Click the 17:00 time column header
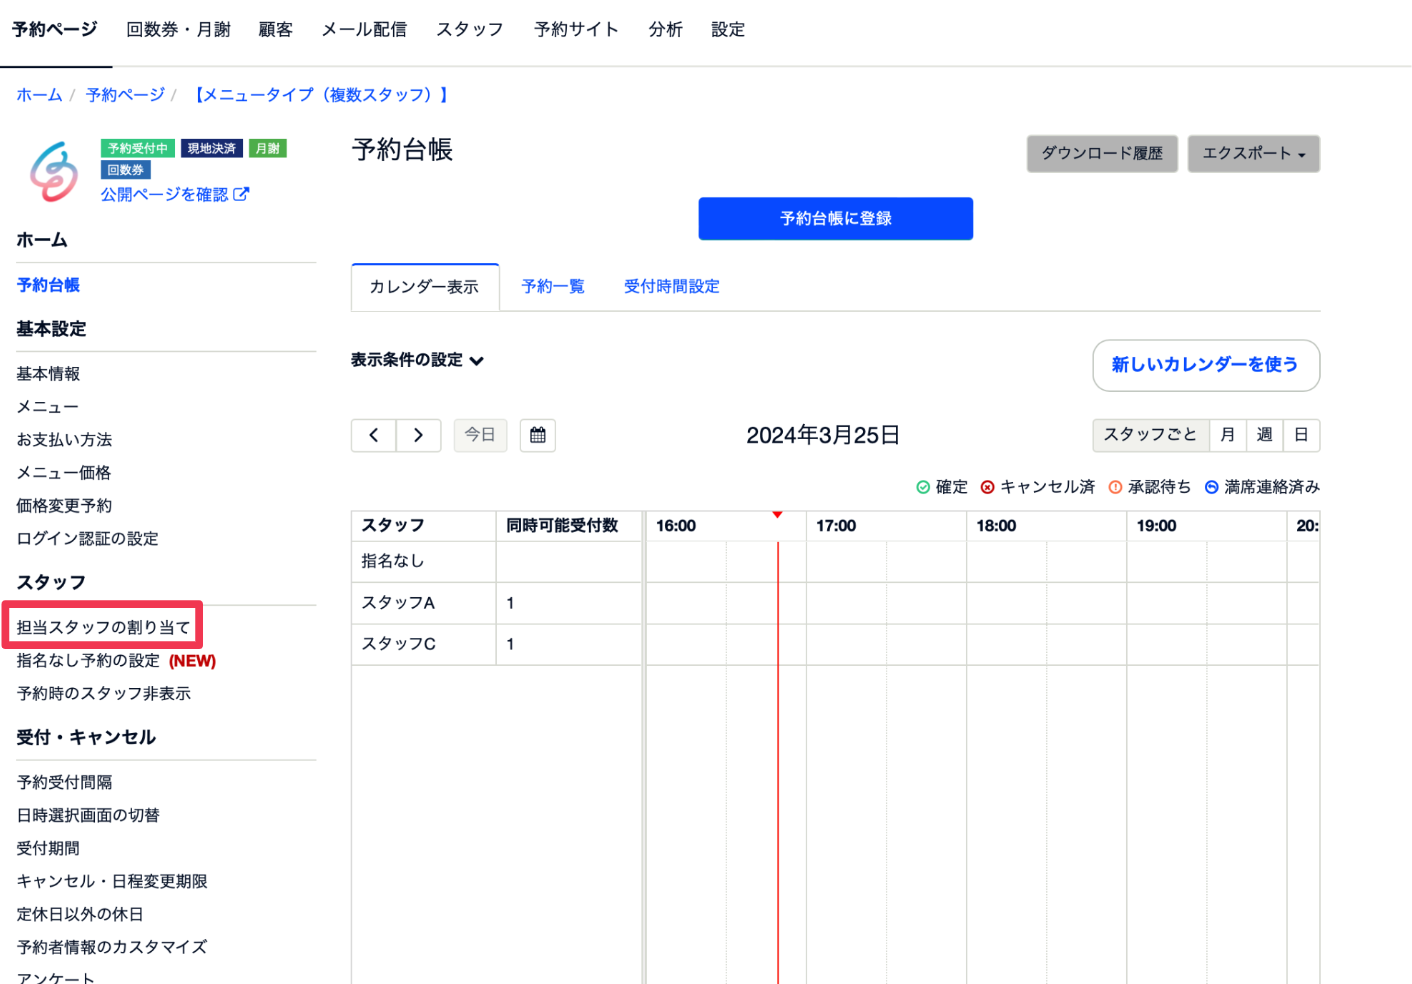This screenshot has height=984, width=1412. click(836, 526)
